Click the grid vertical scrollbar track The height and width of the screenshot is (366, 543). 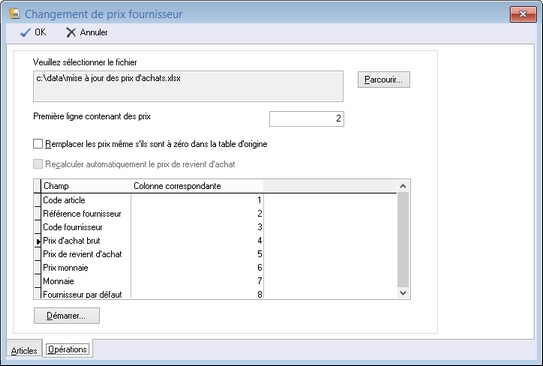click(403, 240)
